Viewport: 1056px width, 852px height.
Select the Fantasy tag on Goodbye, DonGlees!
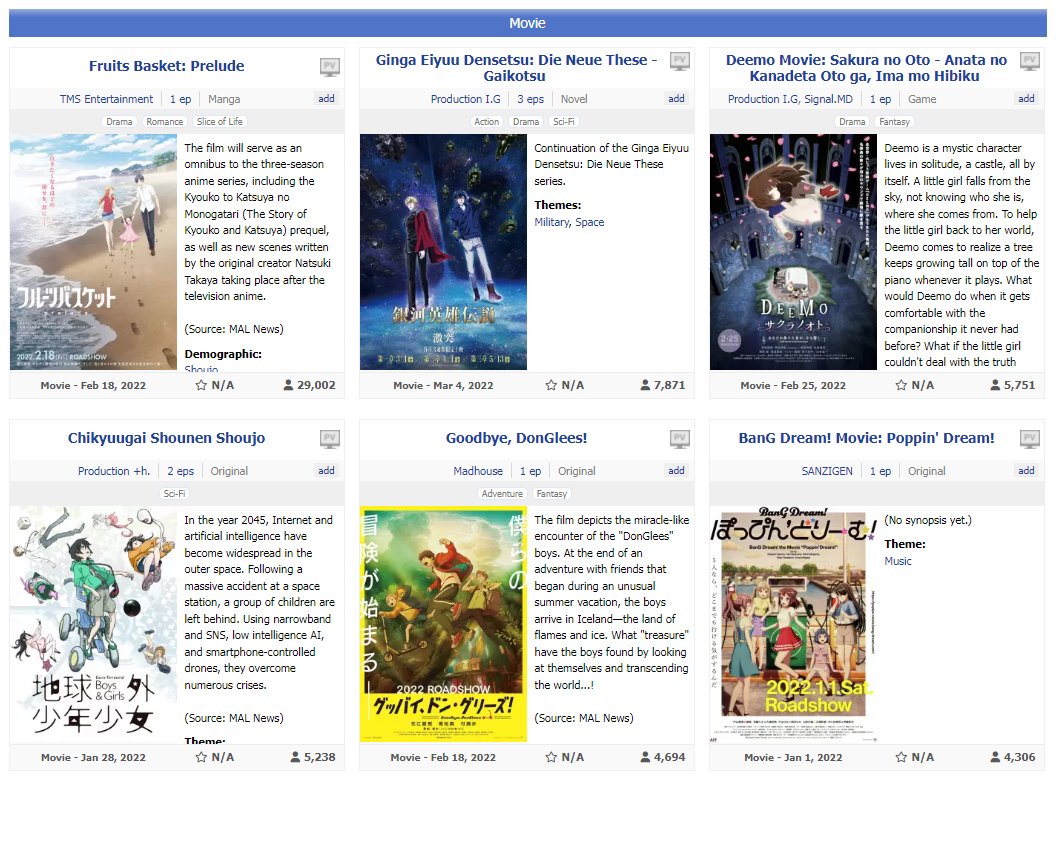click(x=552, y=494)
